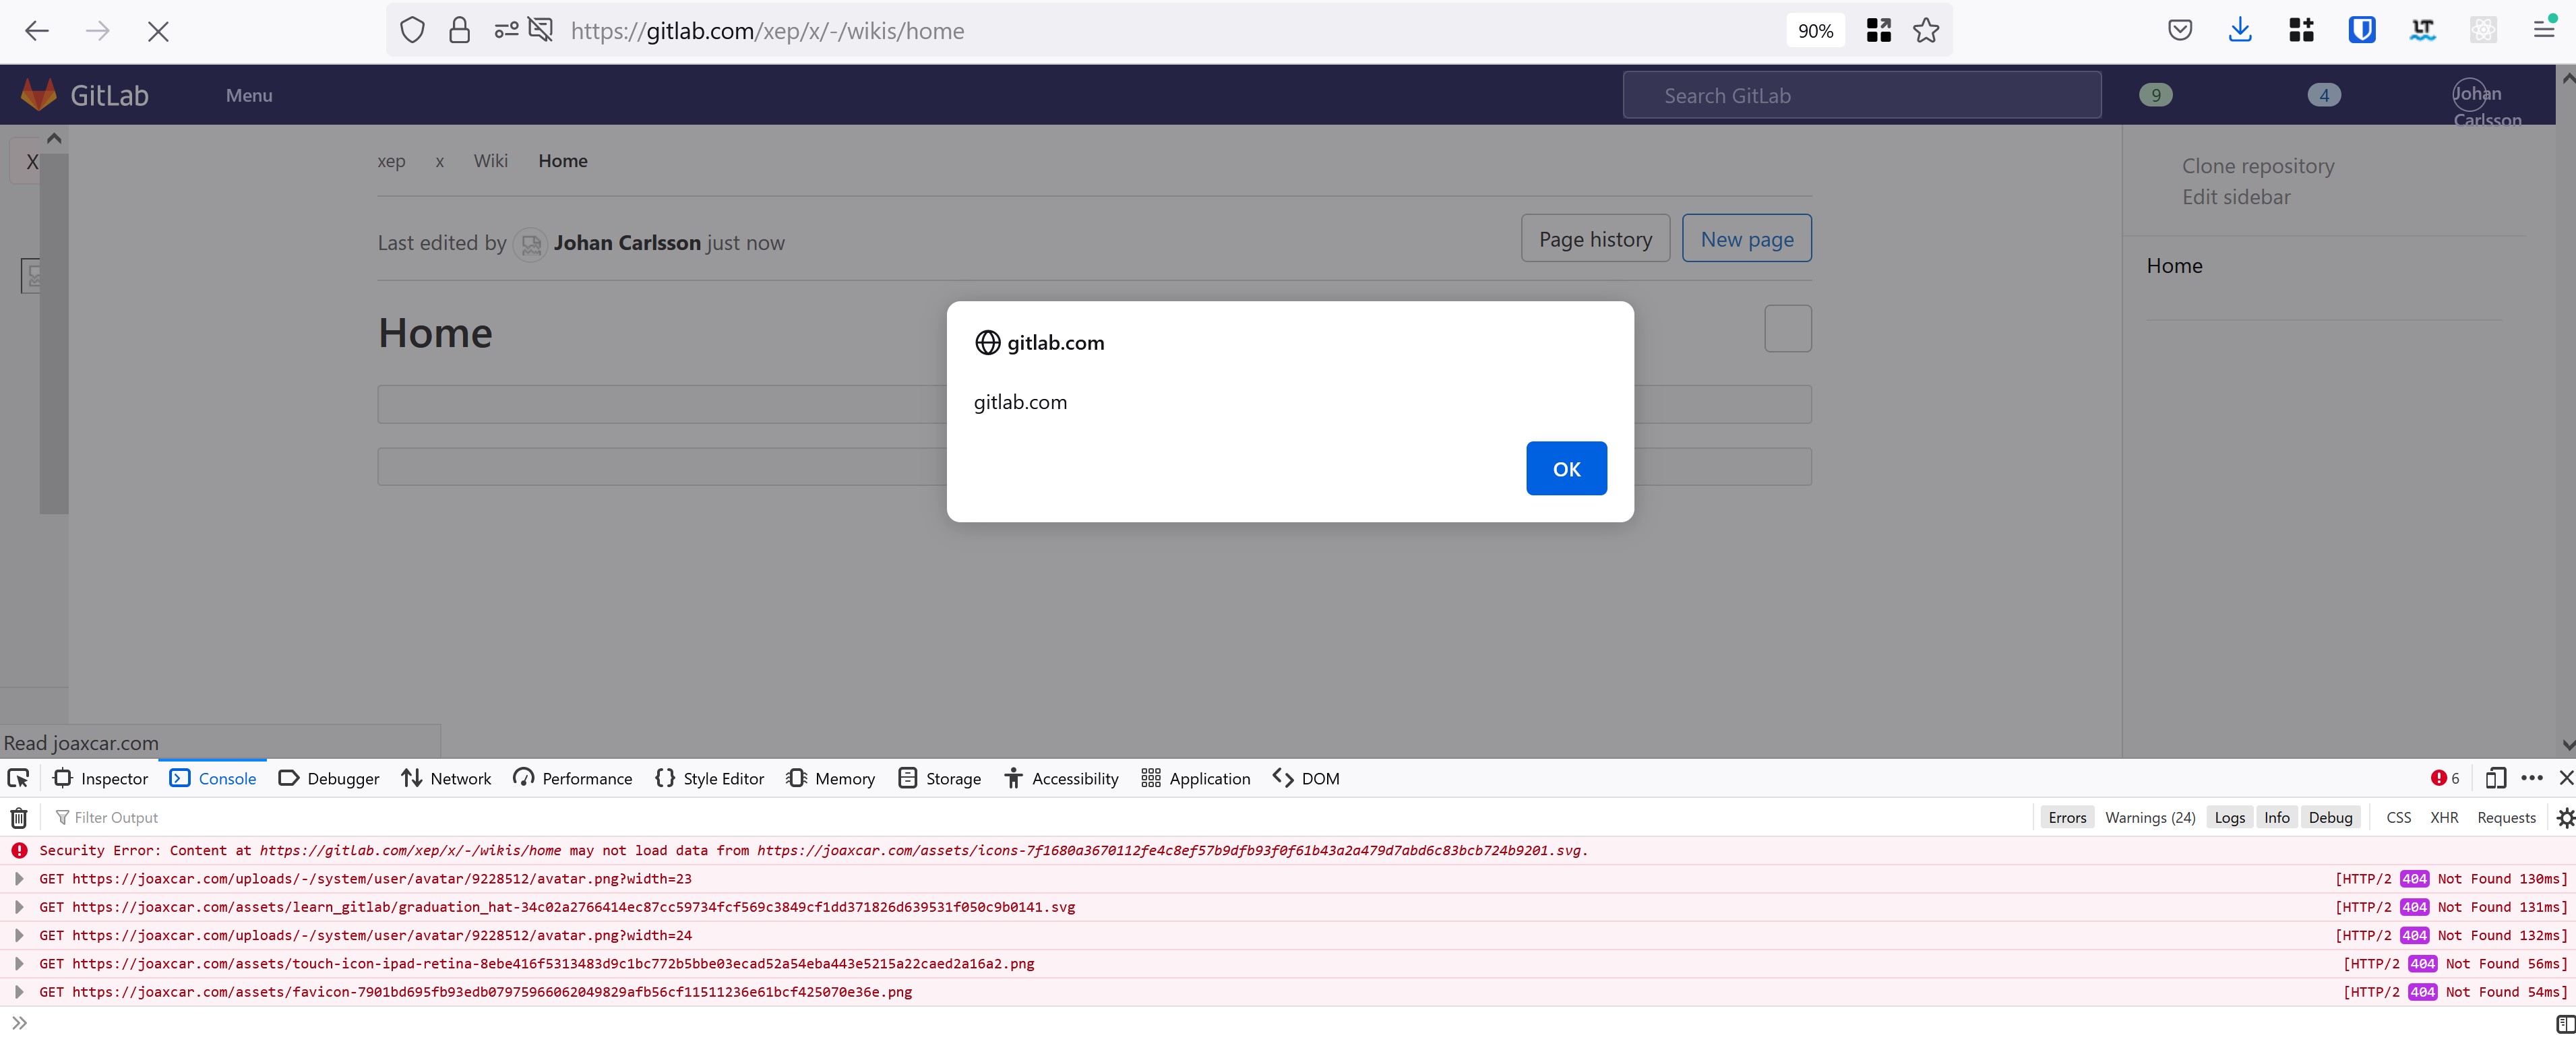
Task: Open tracking protection shield icon
Action: [412, 31]
